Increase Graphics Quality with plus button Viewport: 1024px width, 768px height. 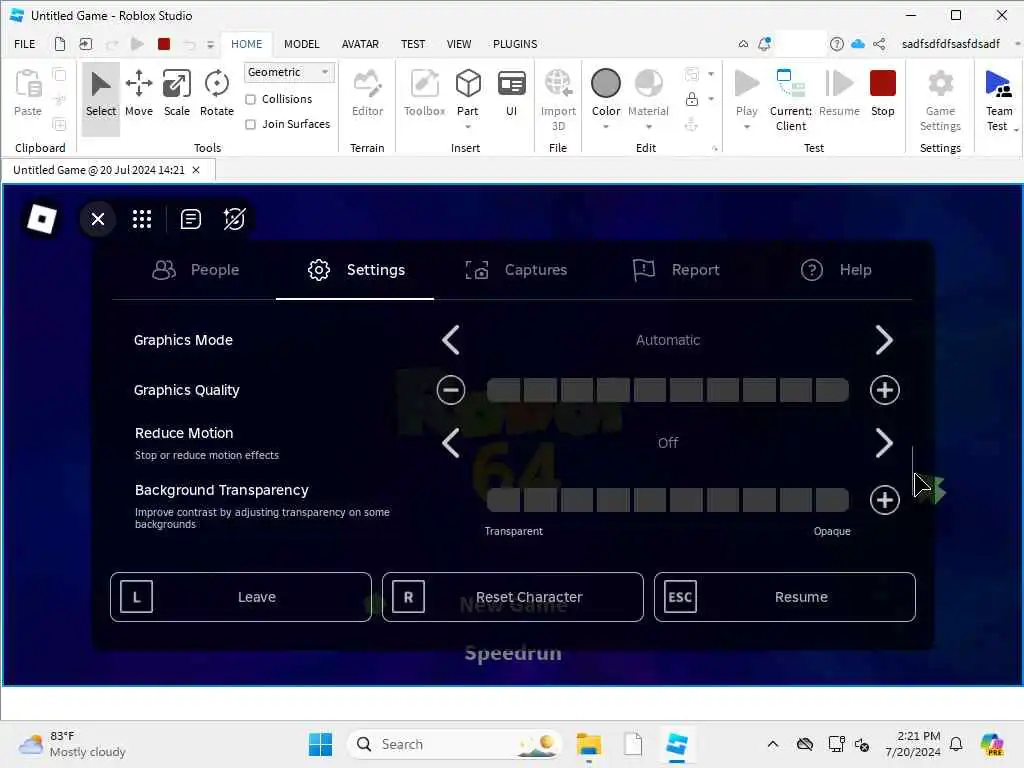coord(884,390)
